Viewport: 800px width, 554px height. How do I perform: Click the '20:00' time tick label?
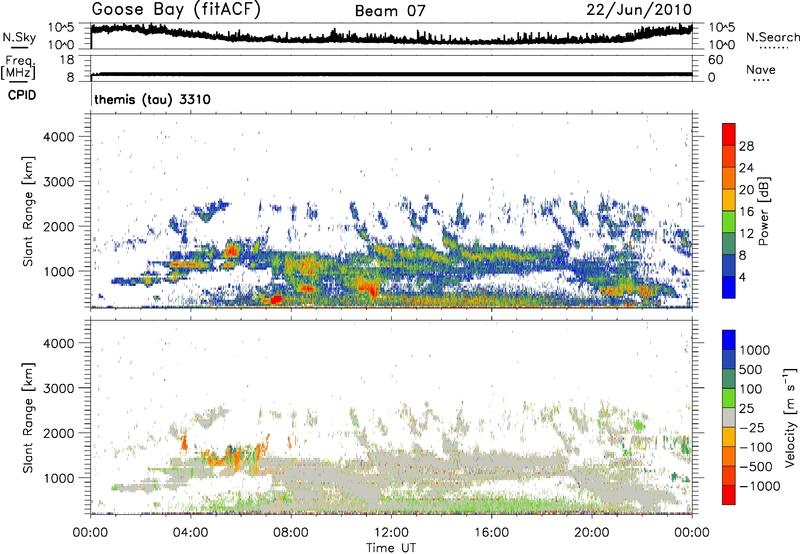click(x=592, y=533)
